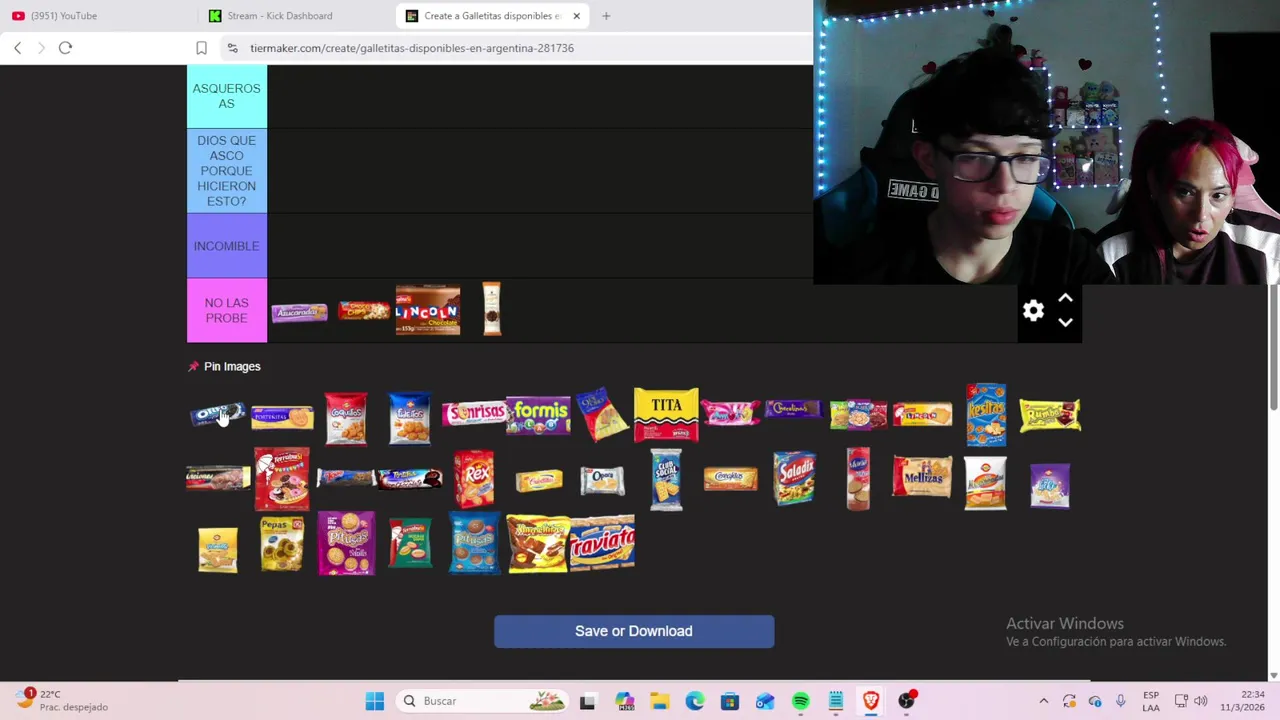Pick the blue Pitusas package

pyautogui.click(x=474, y=543)
